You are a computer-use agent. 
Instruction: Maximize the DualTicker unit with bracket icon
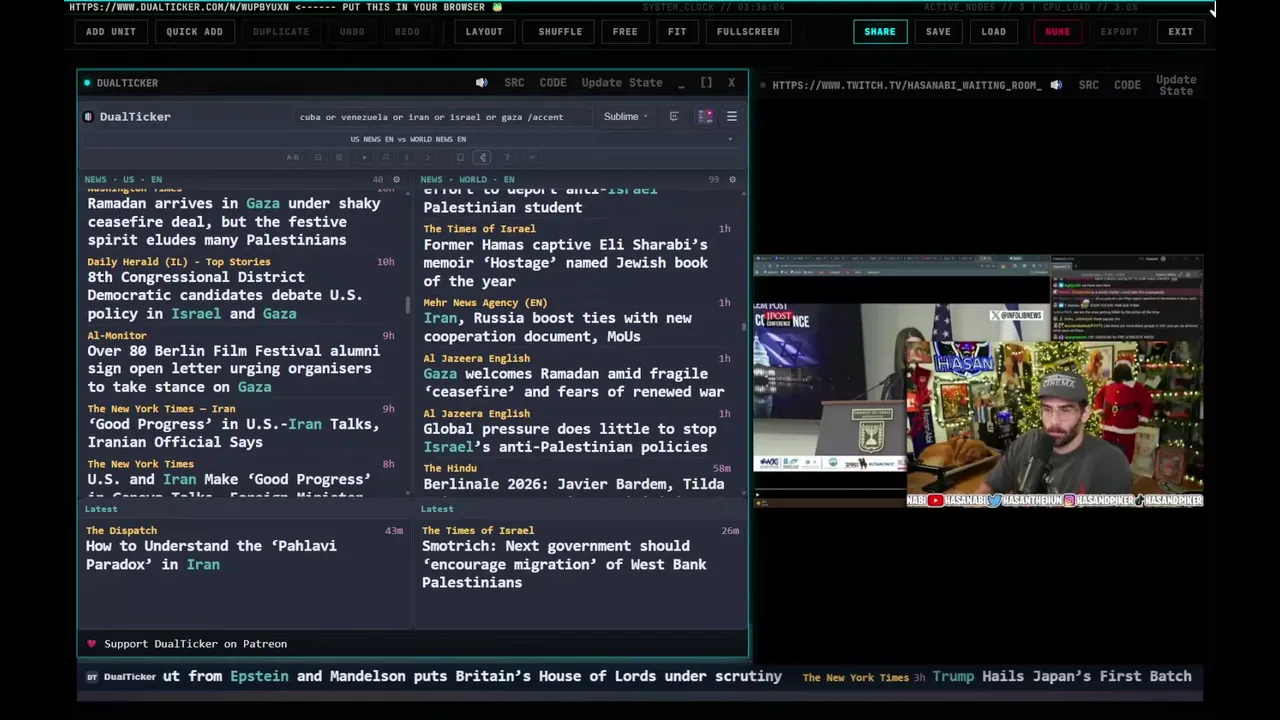coord(706,83)
